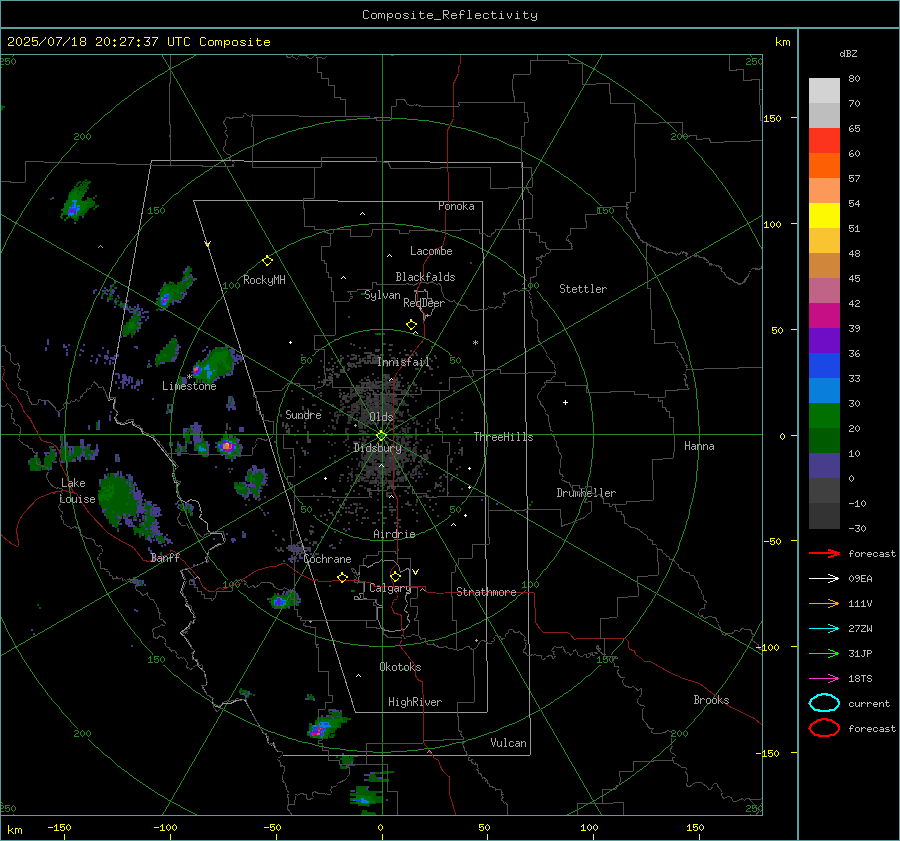The image size is (900, 841).
Task: Click the yellow diamond marker below Cochrane
Action: point(343,578)
